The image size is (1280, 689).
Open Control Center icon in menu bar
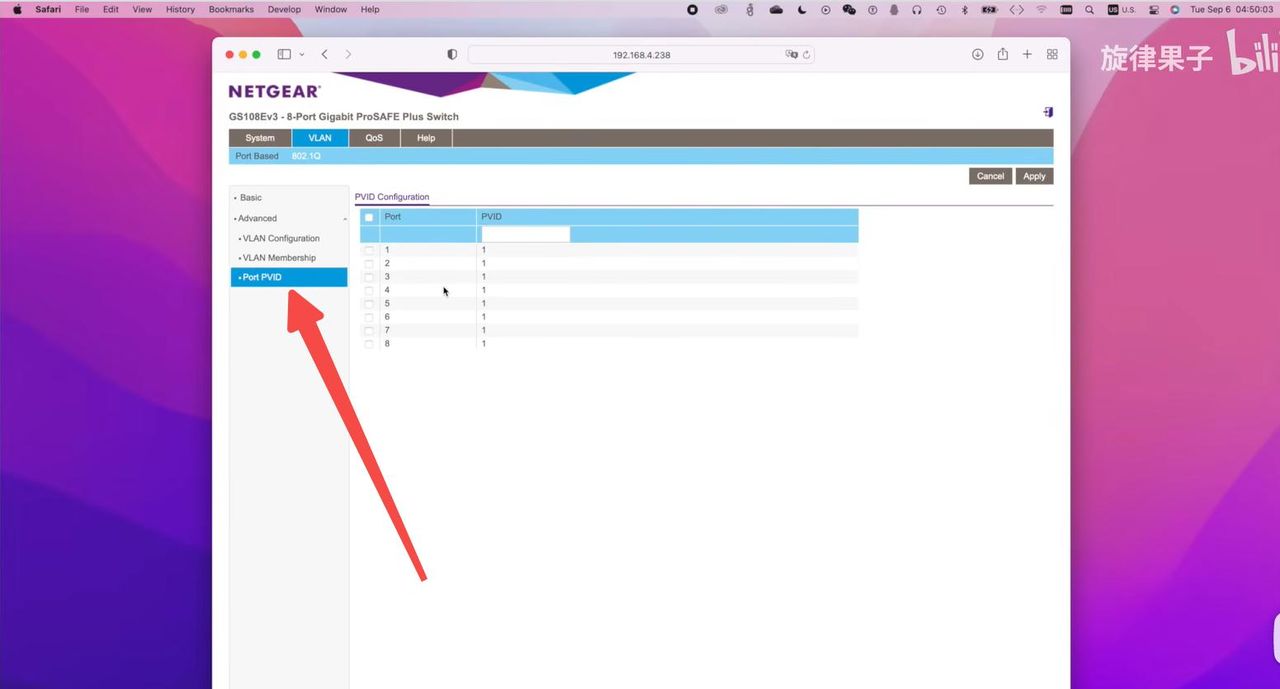[1154, 9]
